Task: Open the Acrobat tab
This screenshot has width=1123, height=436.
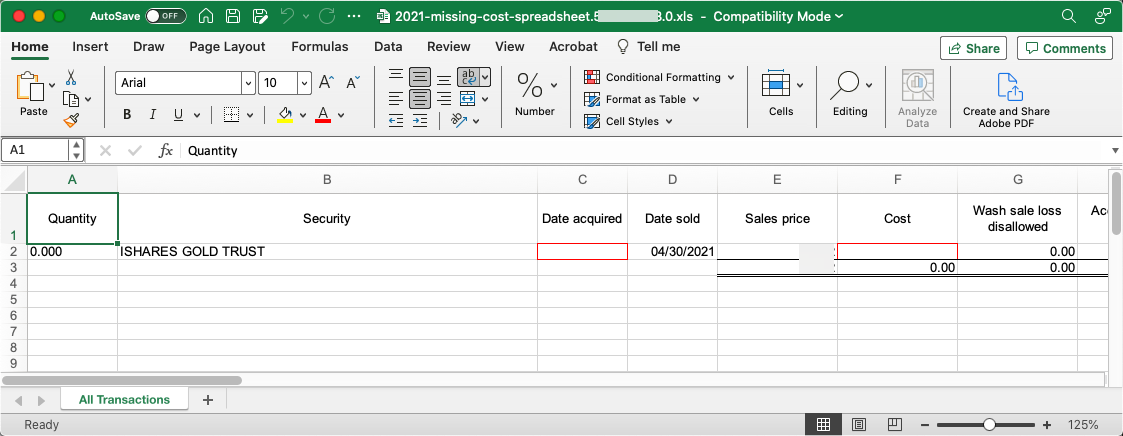Action: click(x=573, y=47)
